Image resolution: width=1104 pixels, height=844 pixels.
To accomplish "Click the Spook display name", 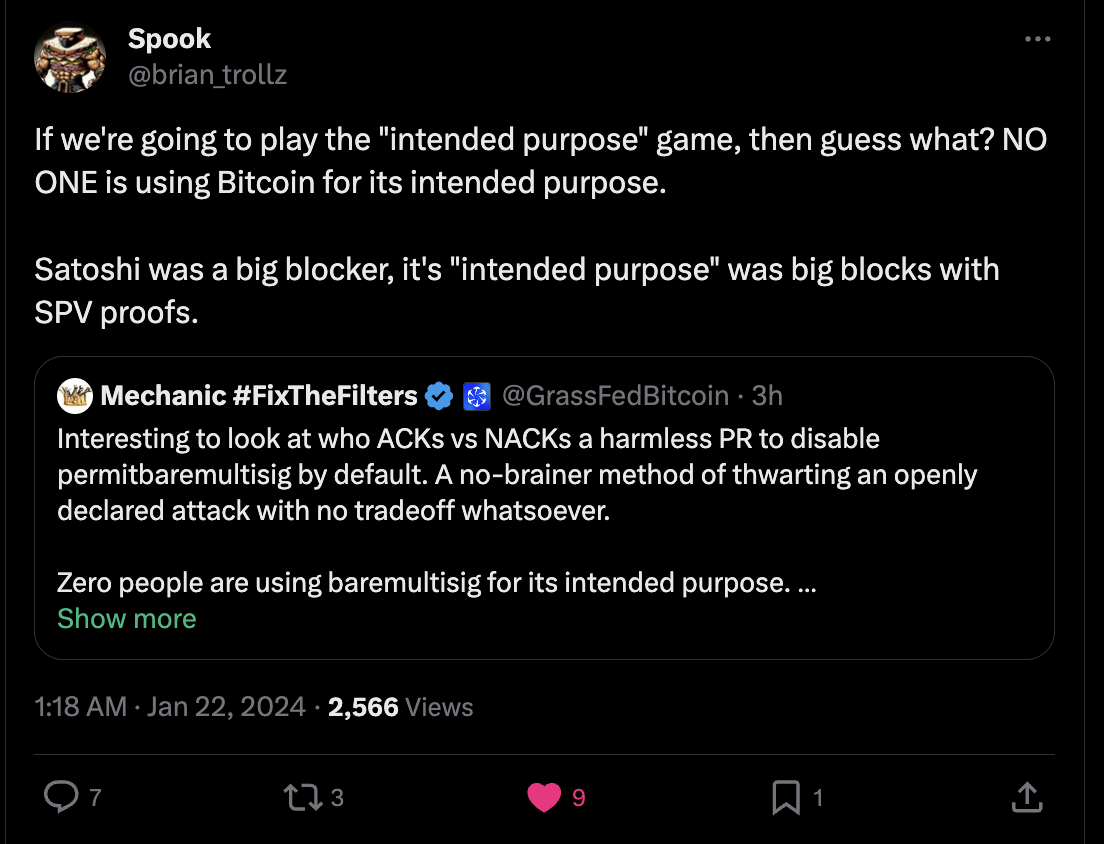I will click(x=169, y=39).
